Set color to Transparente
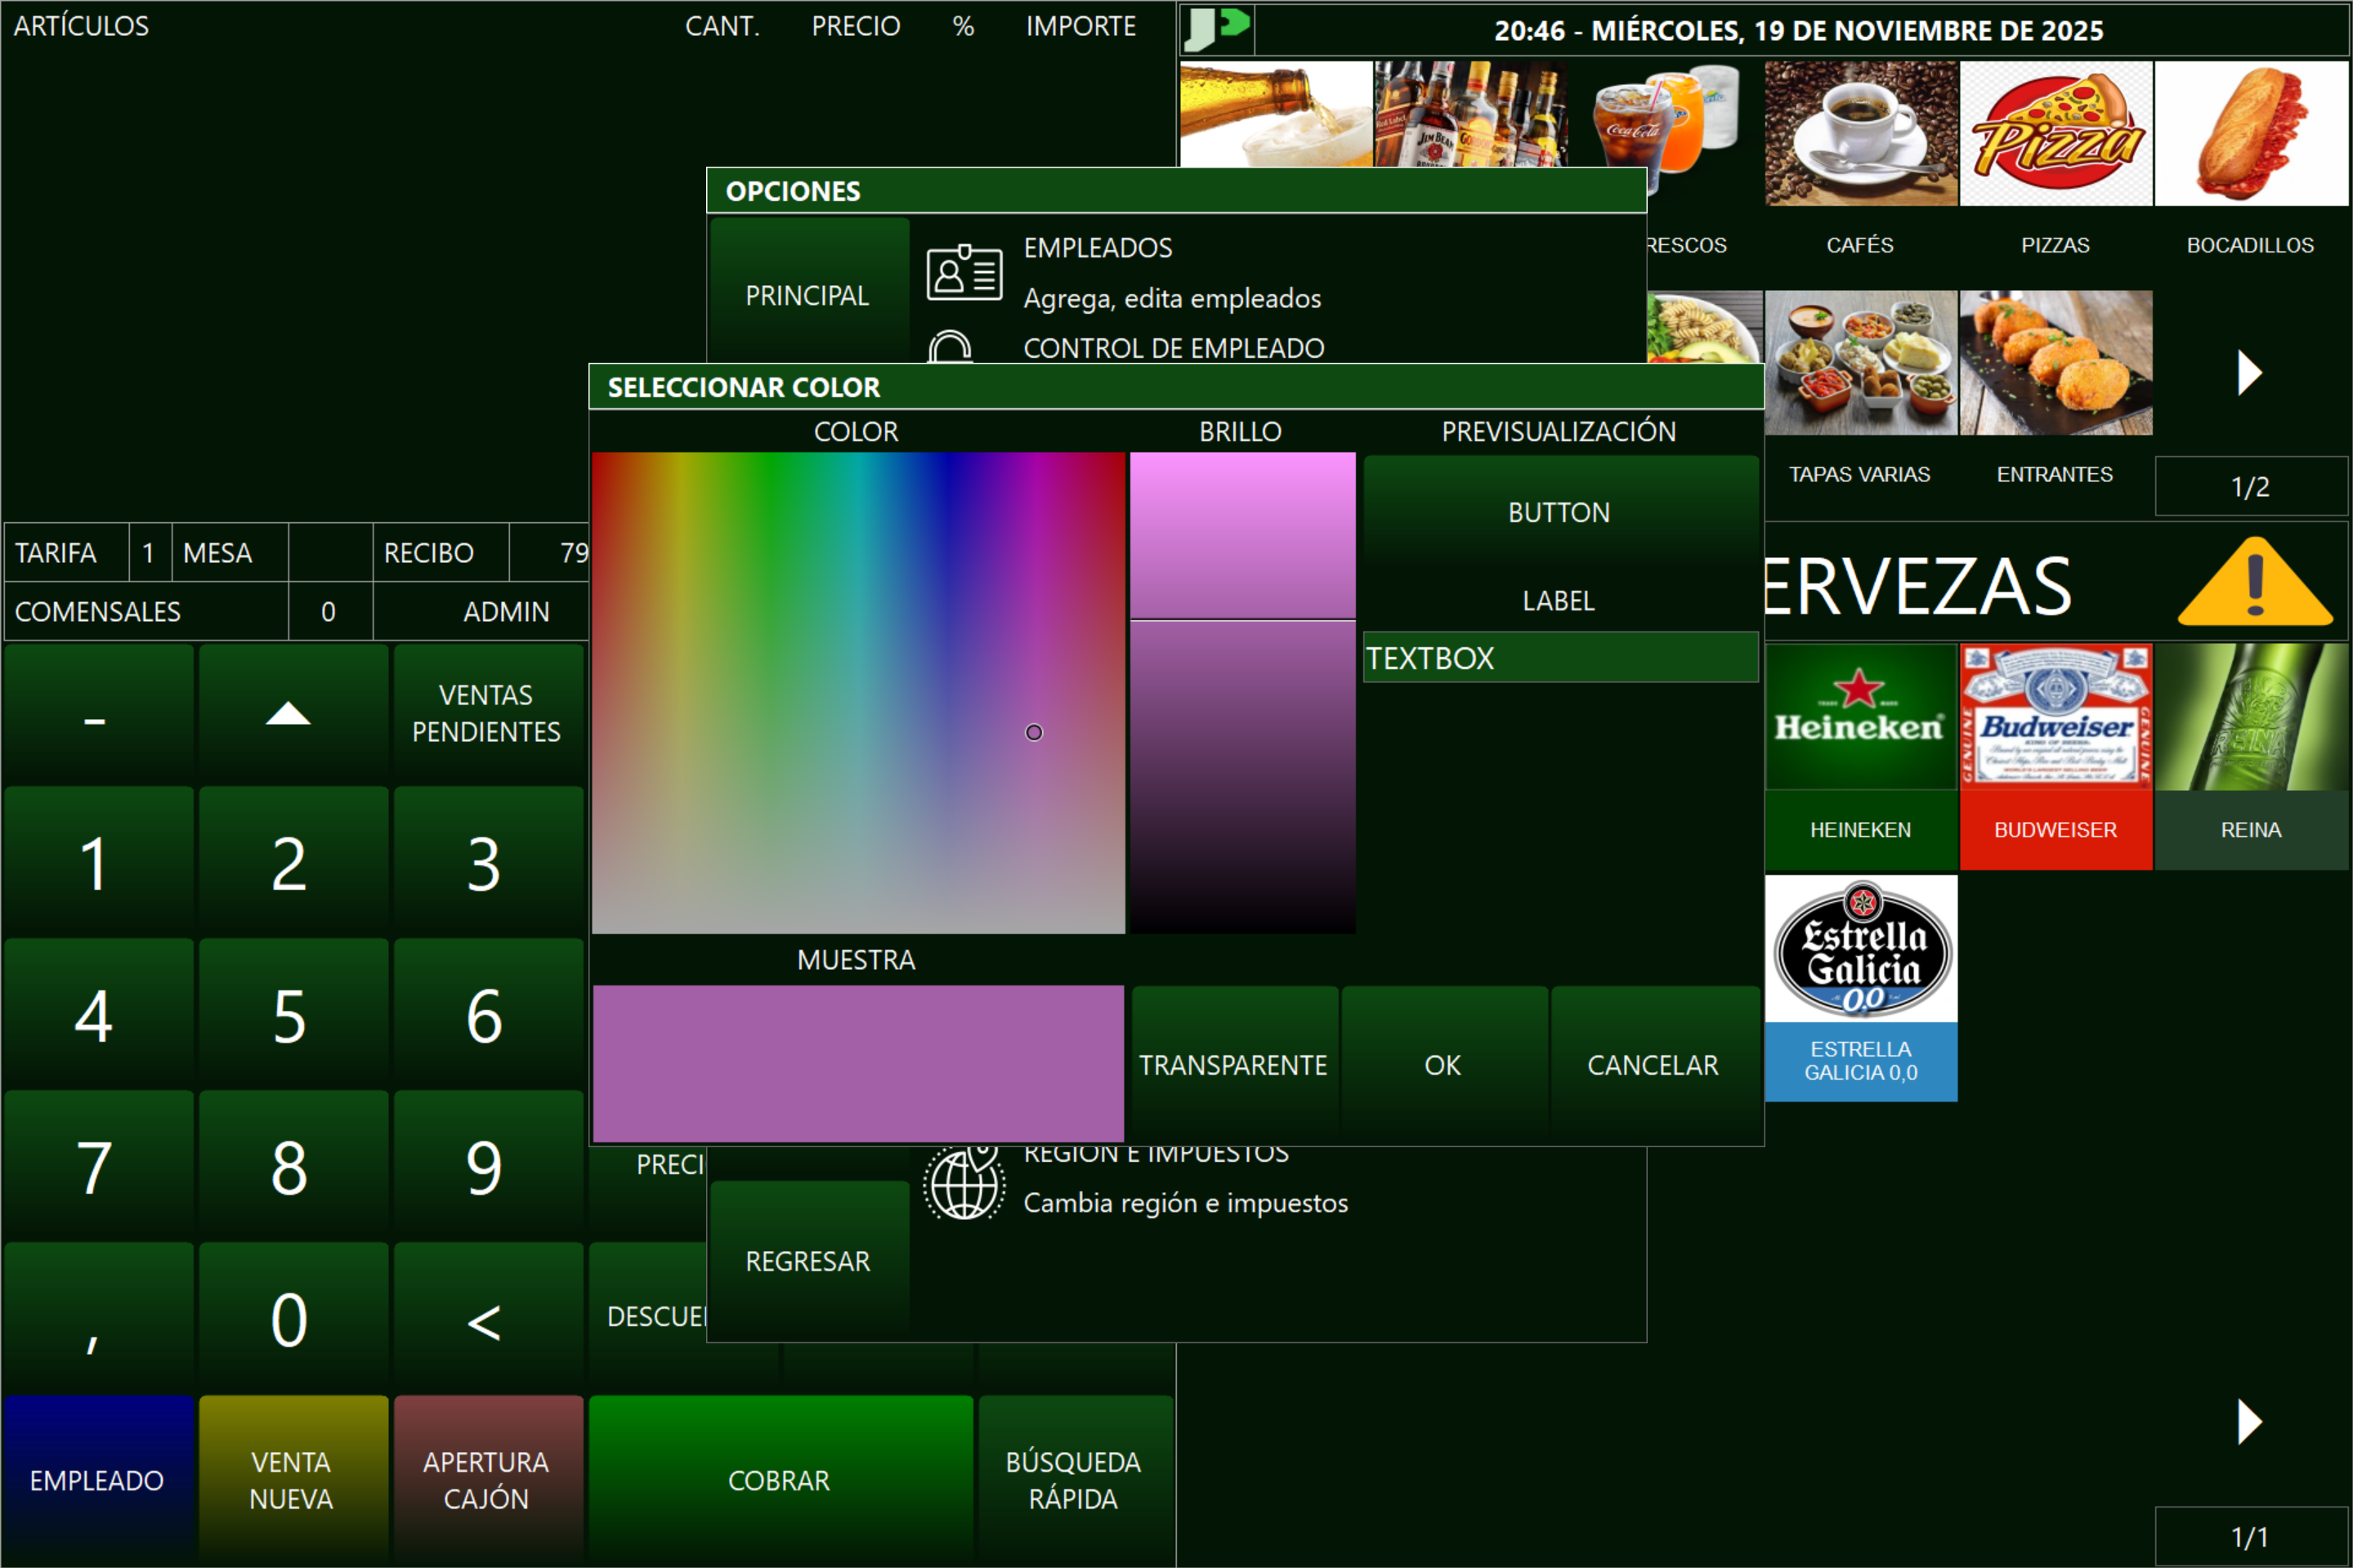 1233,1064
